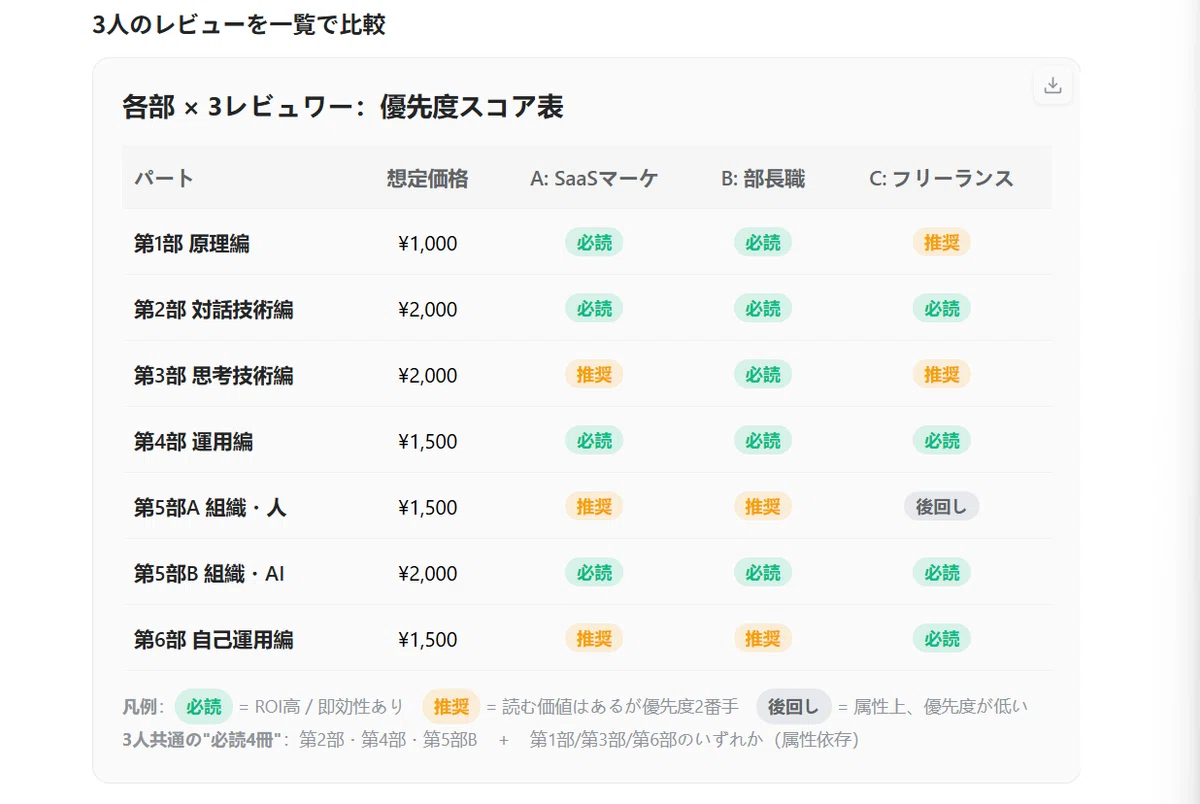Select the 必読 badge in the legend
The height and width of the screenshot is (804, 1200).
point(204,706)
